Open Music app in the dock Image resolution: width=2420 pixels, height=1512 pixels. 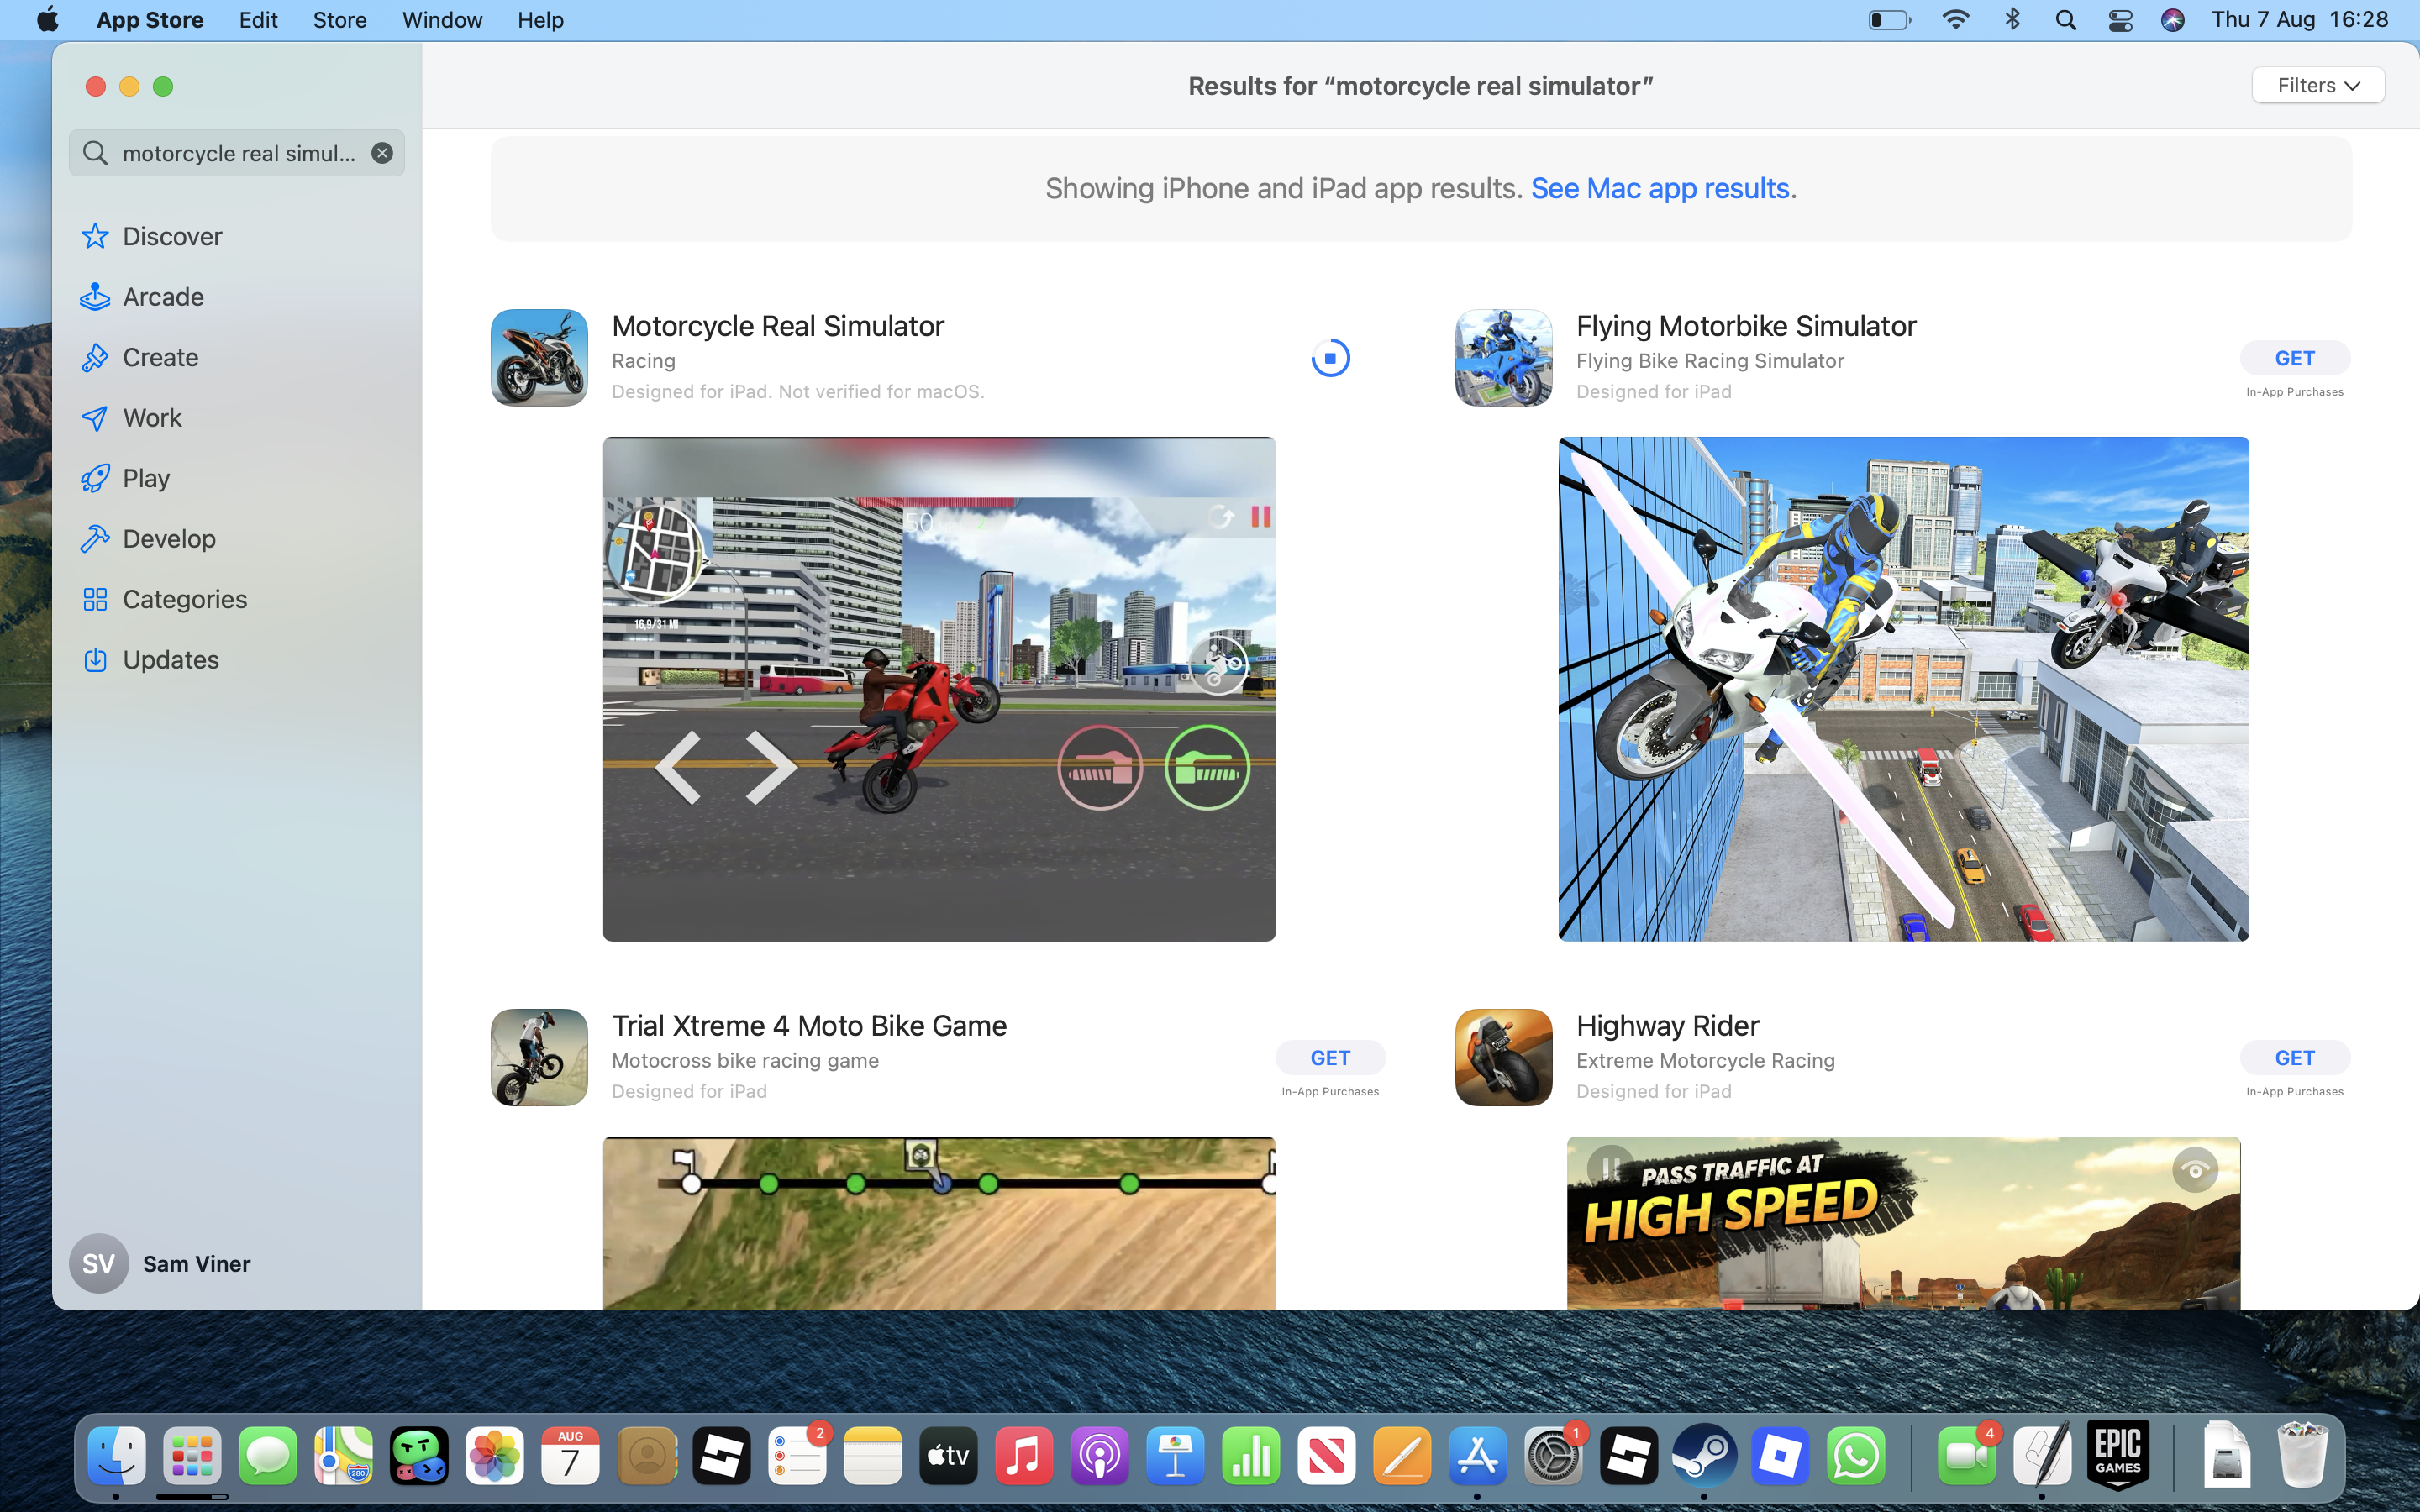[x=1024, y=1455]
